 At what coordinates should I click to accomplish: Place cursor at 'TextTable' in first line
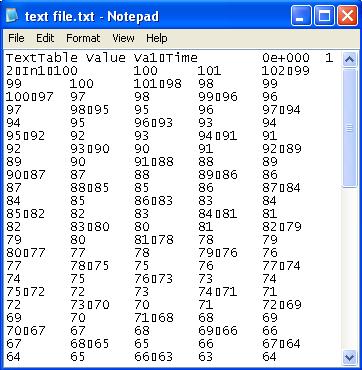42,58
